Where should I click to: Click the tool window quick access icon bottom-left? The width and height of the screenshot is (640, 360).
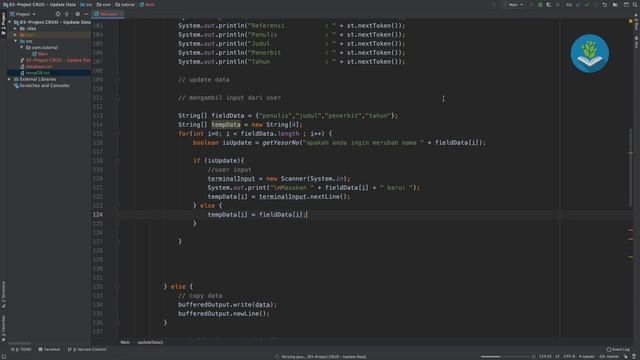click(x=4, y=356)
